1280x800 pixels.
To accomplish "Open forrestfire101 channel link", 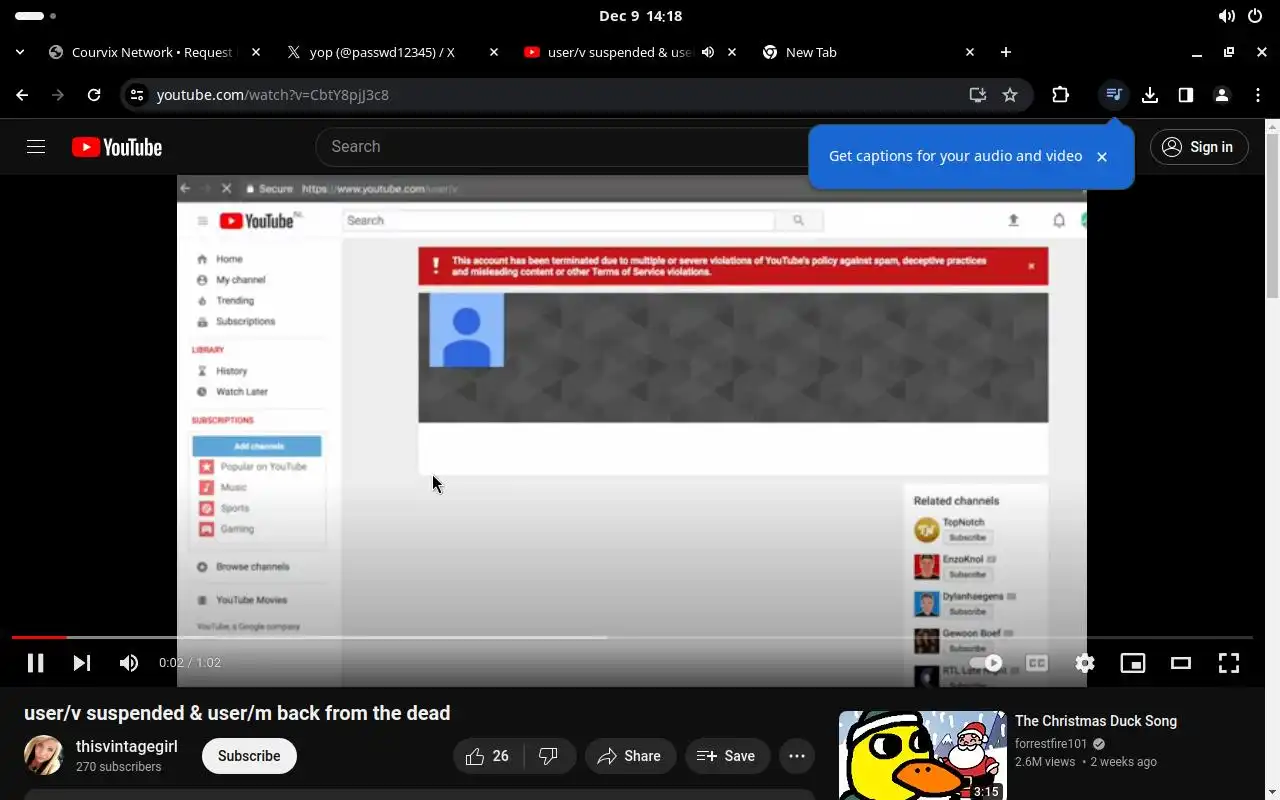I will 1051,744.
